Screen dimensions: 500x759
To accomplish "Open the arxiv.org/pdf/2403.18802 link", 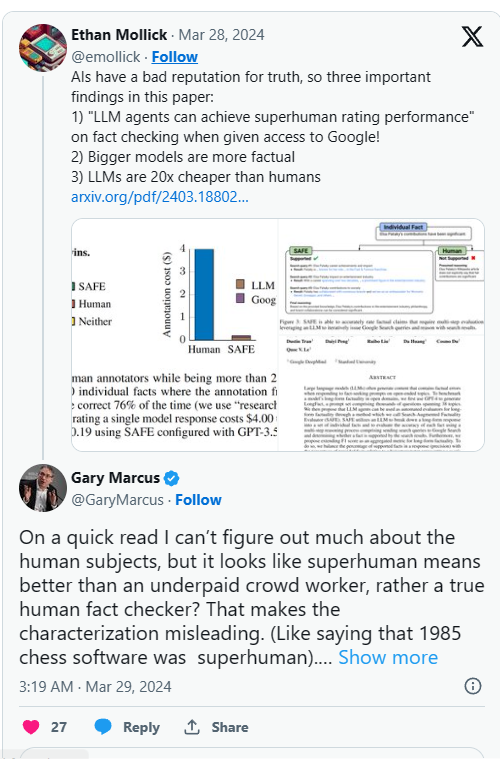I will (160, 197).
